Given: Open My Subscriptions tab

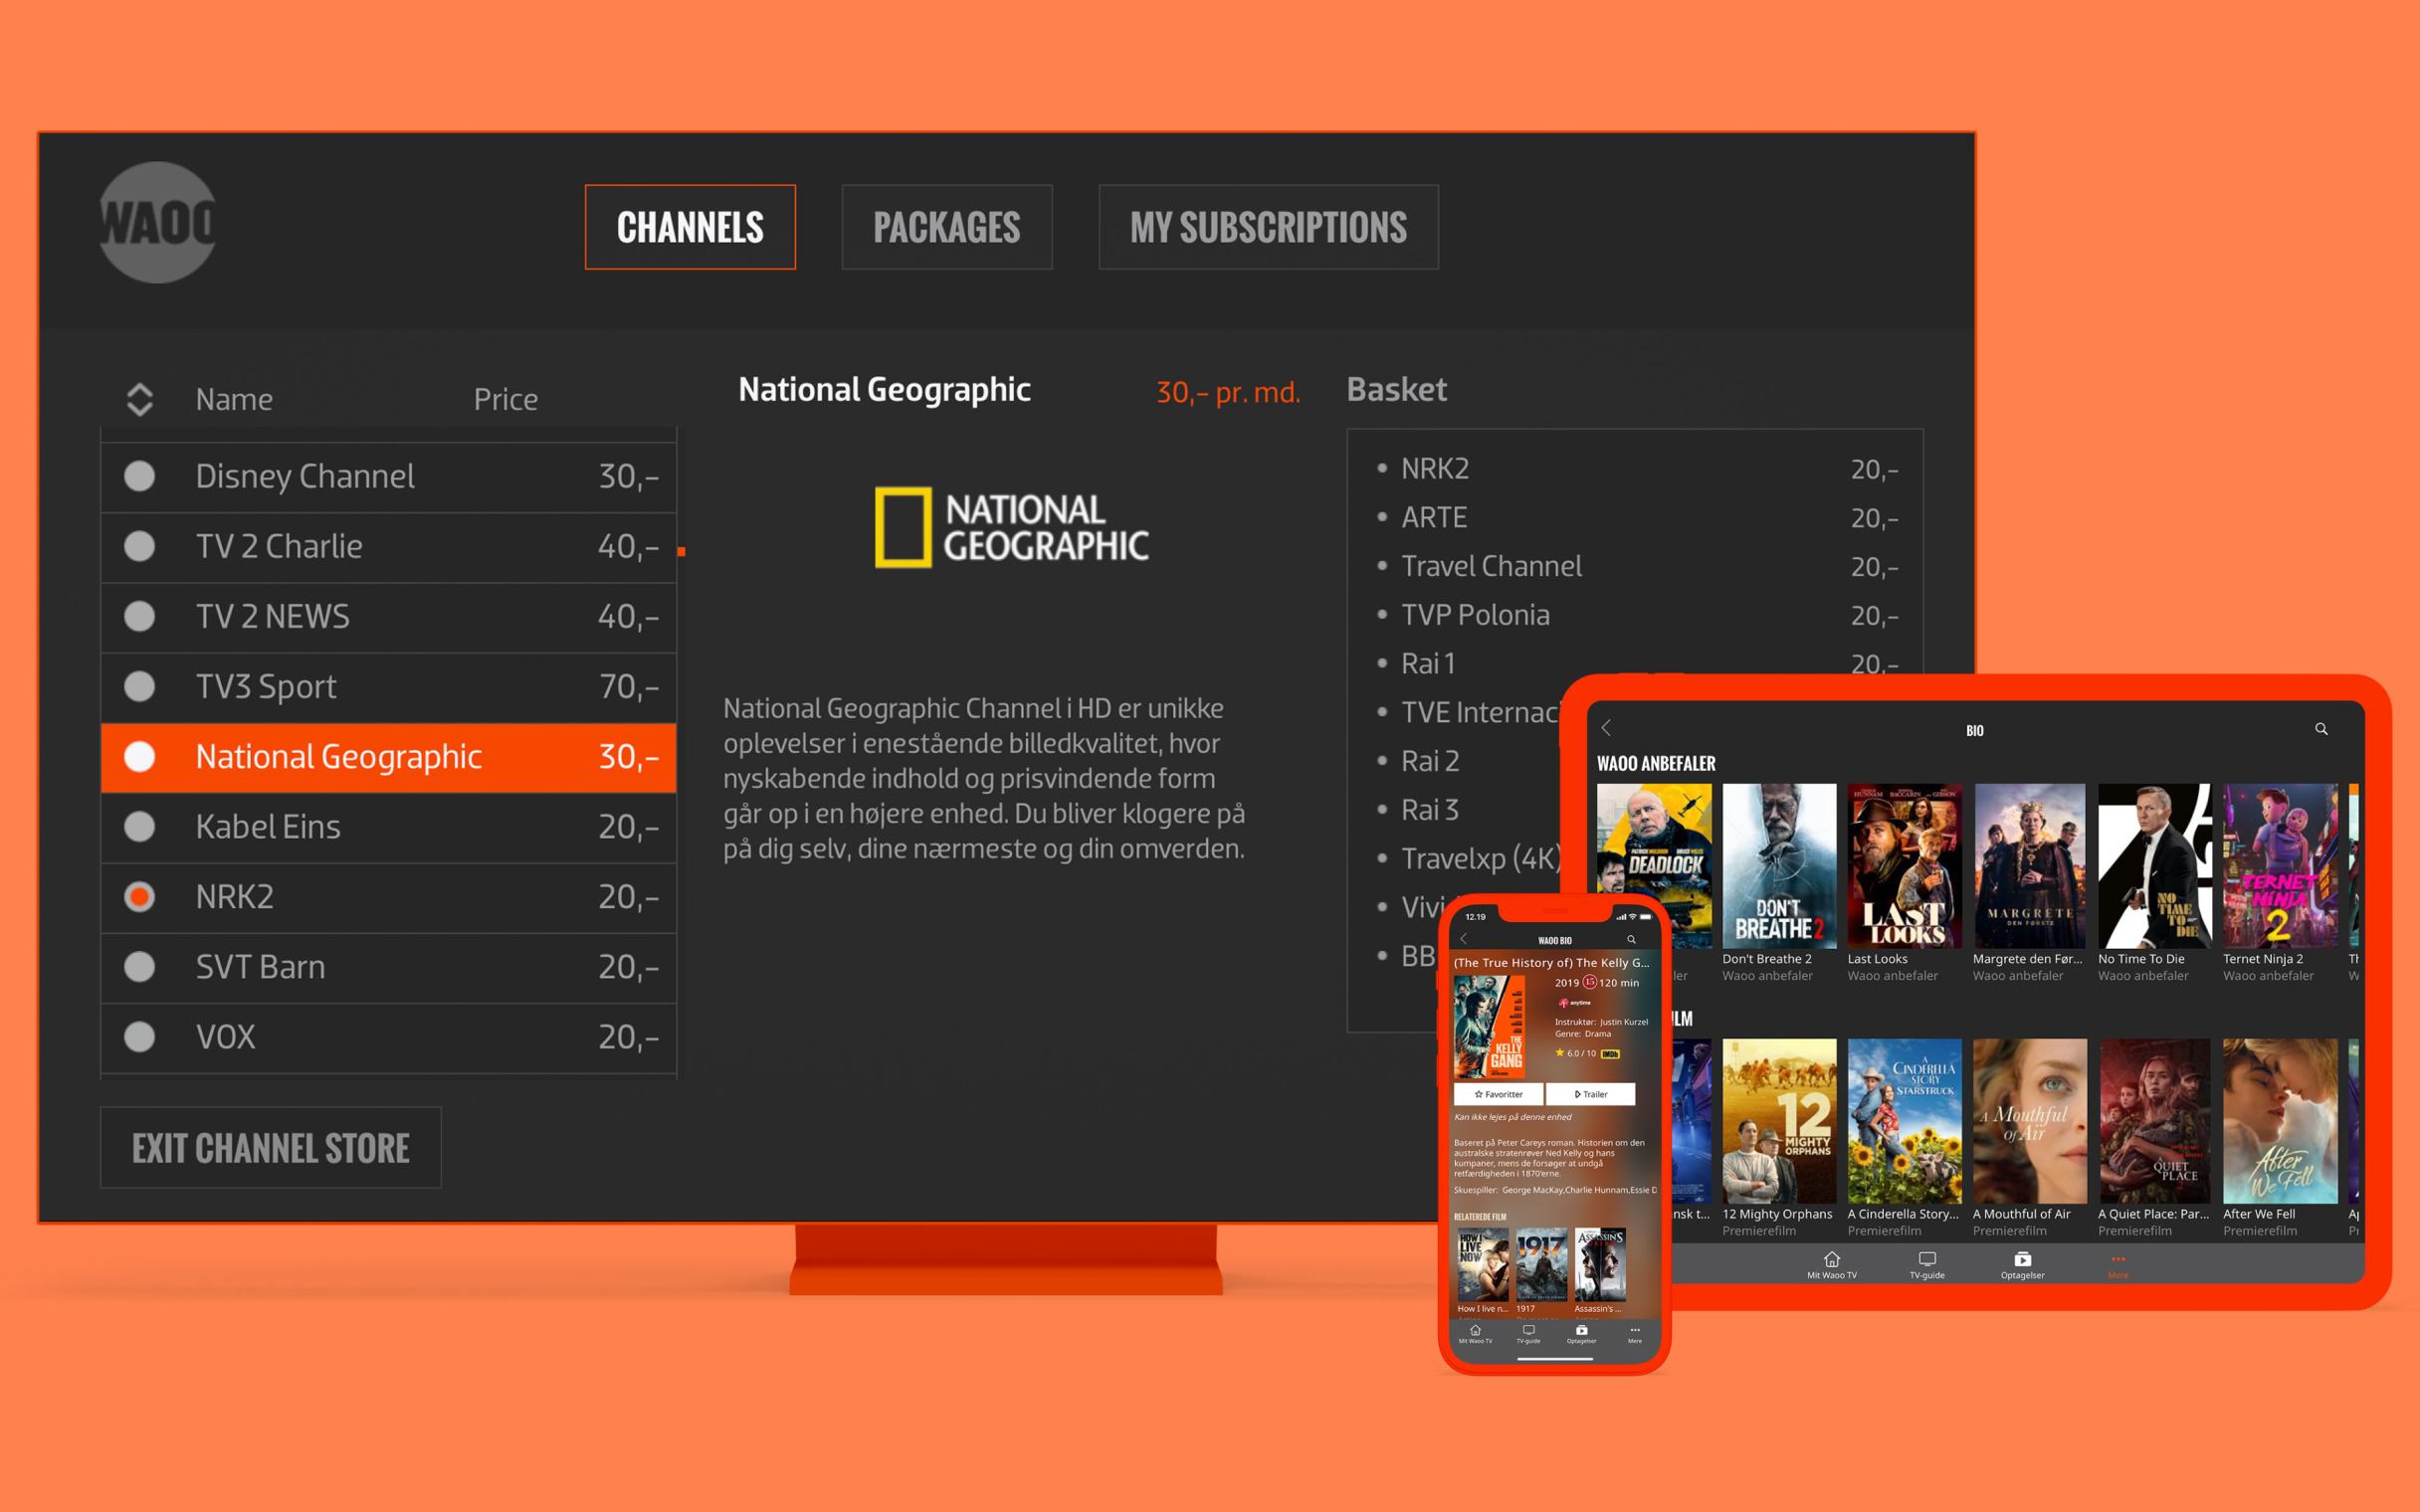Looking at the screenshot, I should (1268, 227).
